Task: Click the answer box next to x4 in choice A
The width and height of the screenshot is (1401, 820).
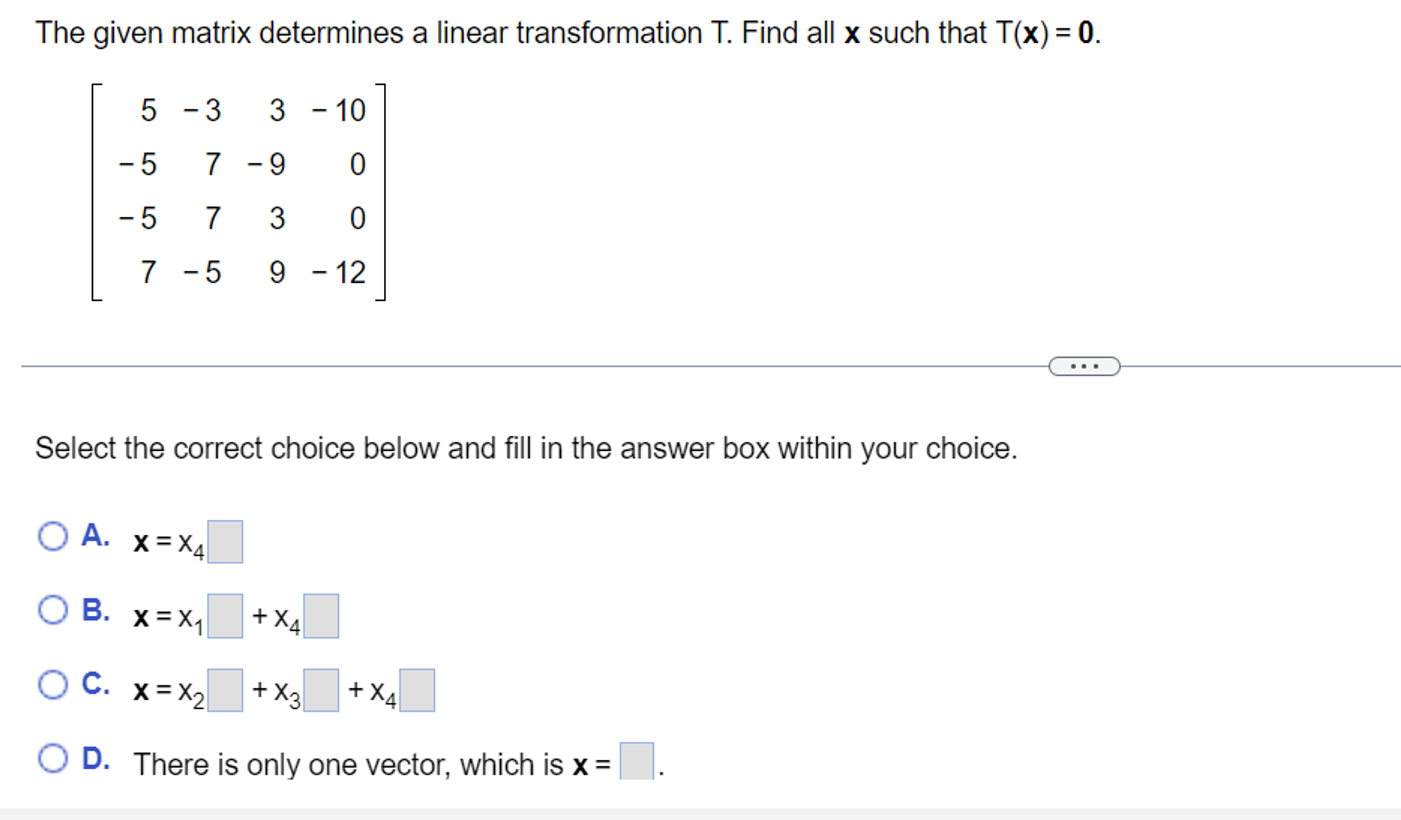Action: coord(227,542)
